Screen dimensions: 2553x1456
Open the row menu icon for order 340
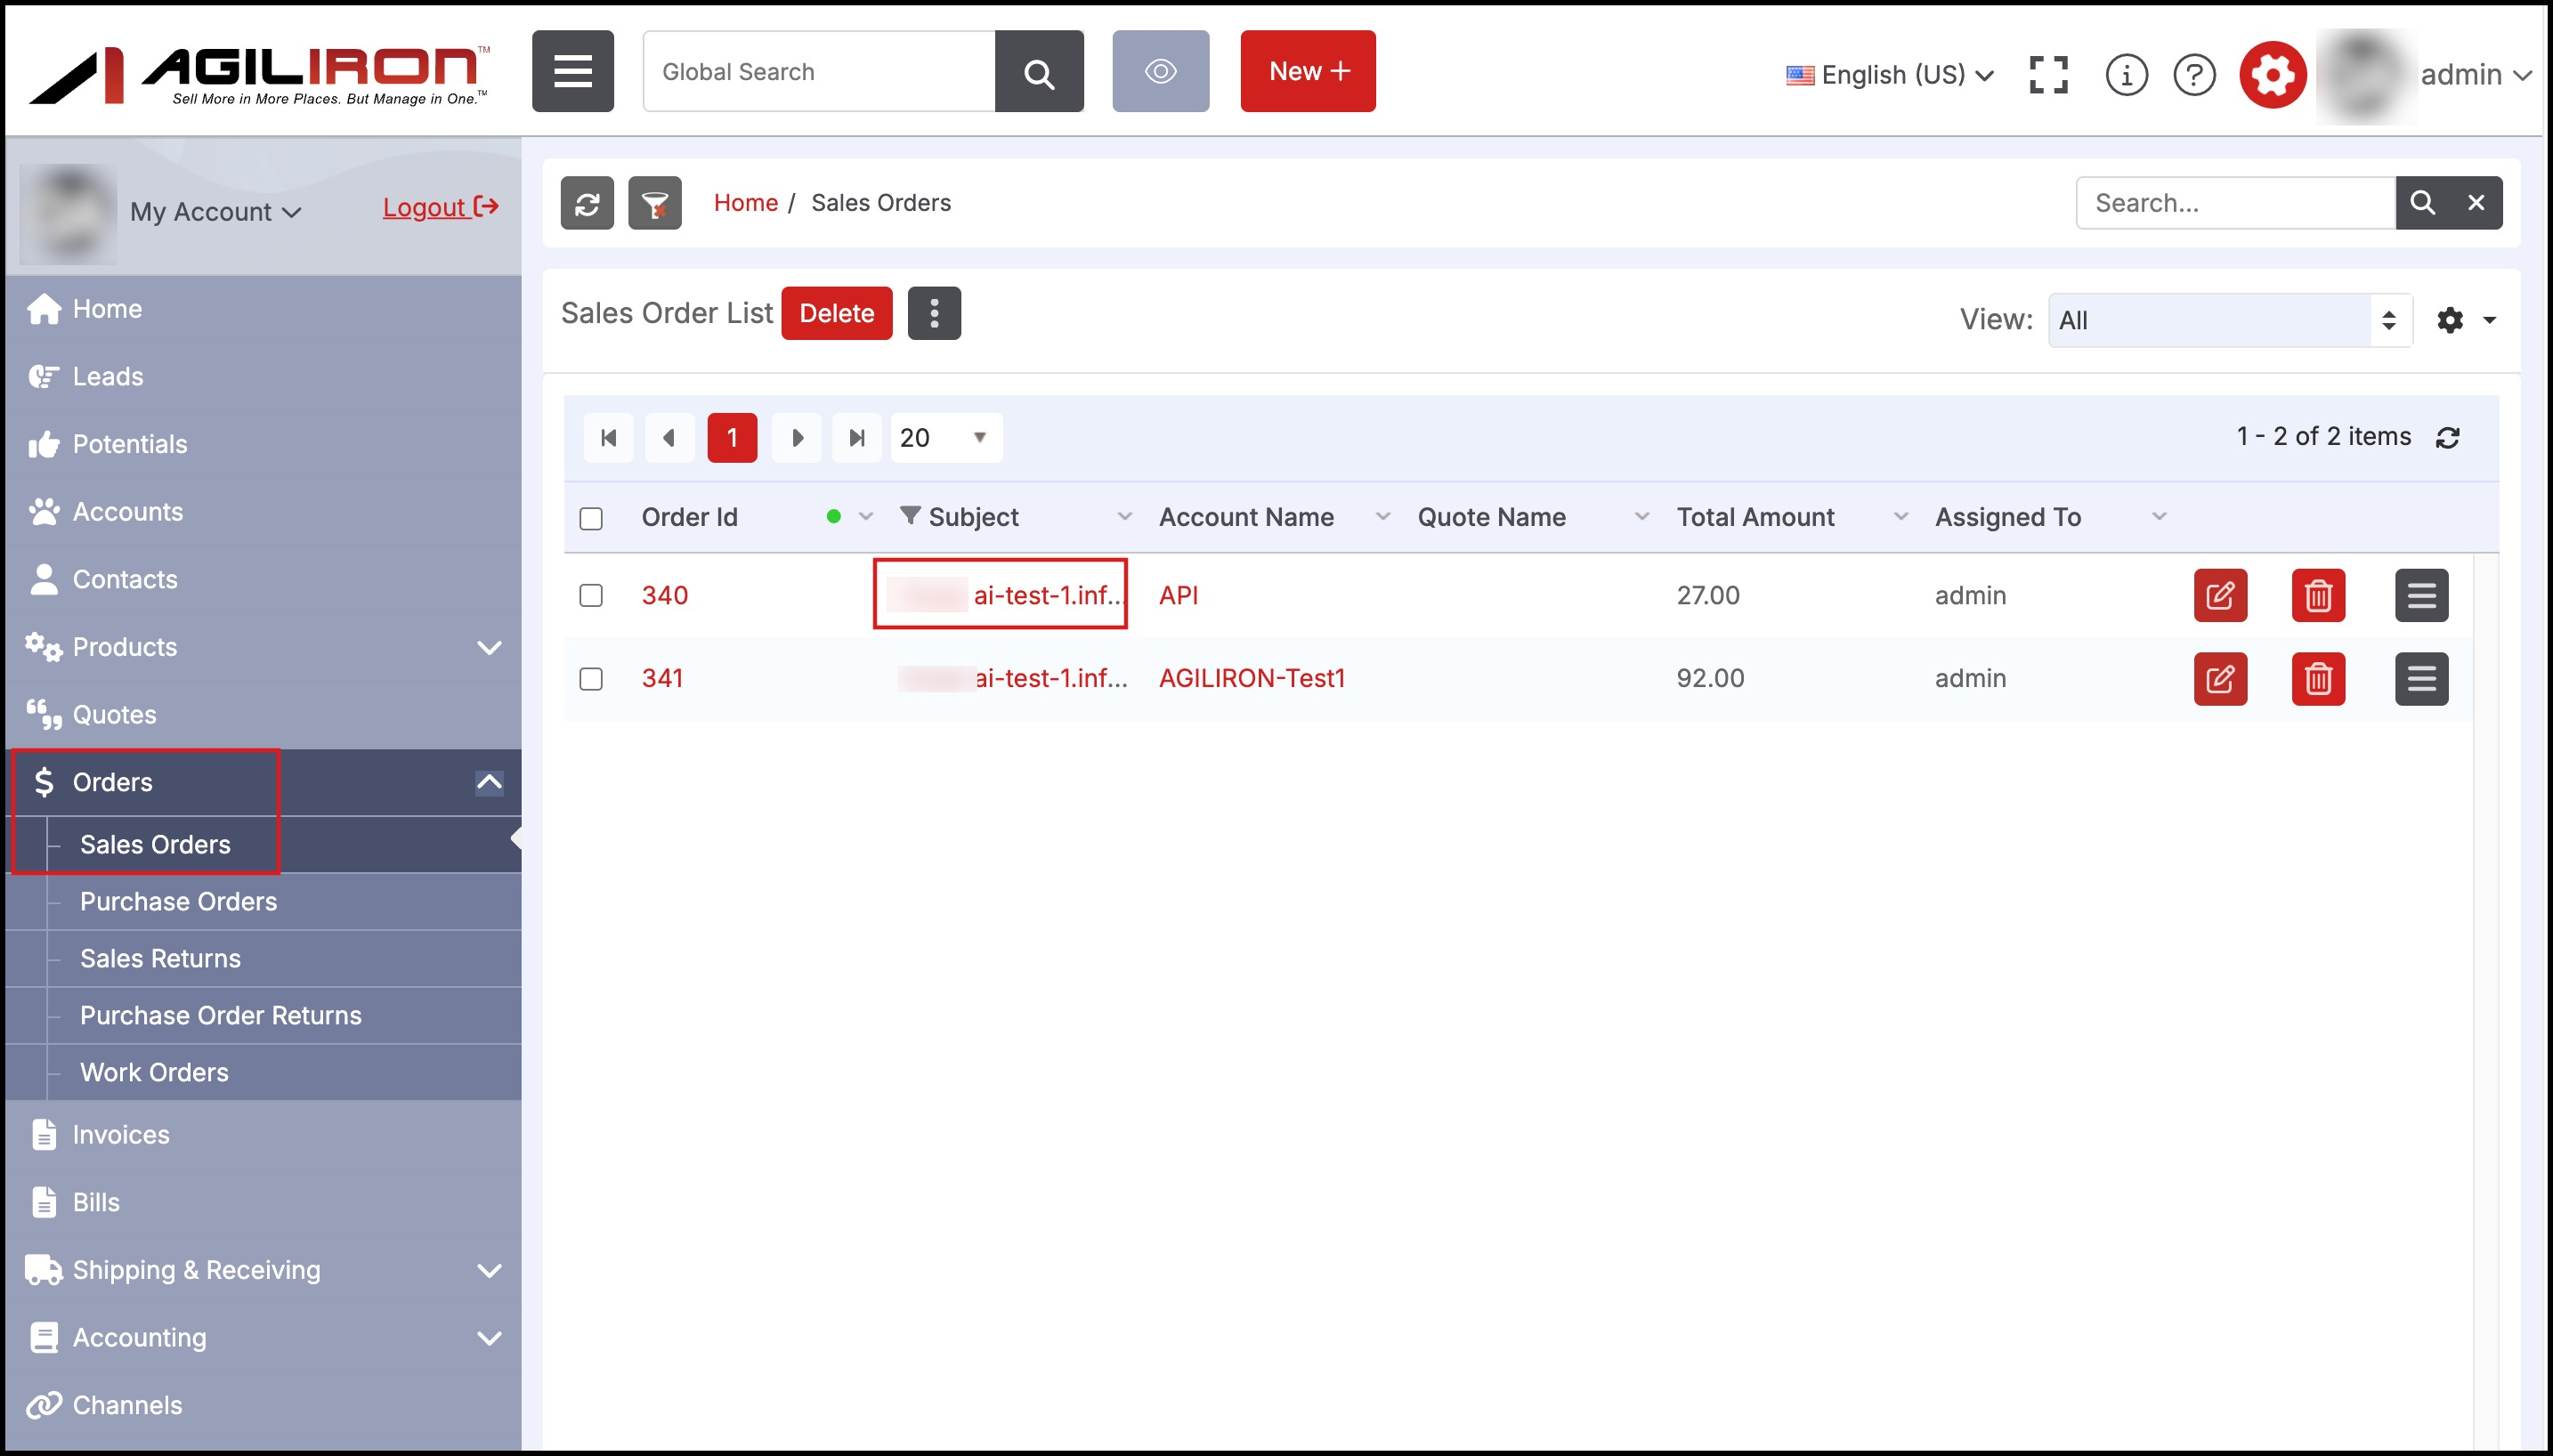pos(2421,596)
